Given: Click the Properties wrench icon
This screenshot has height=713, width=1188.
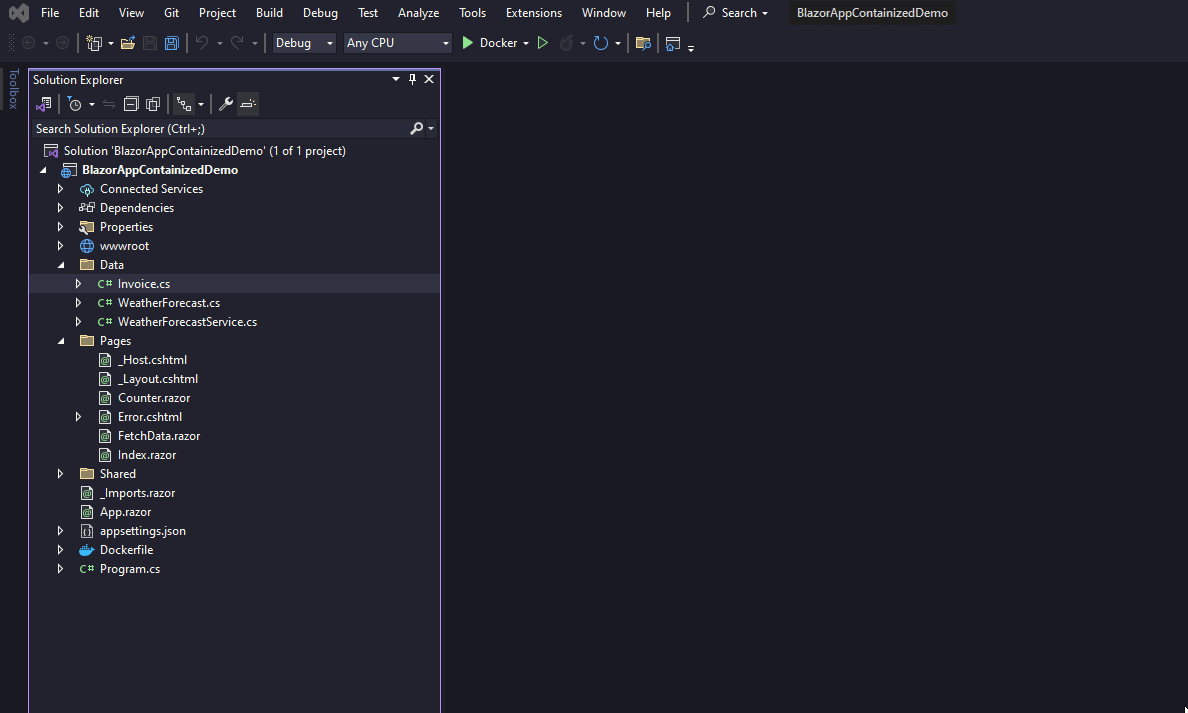Looking at the screenshot, I should 226,104.
